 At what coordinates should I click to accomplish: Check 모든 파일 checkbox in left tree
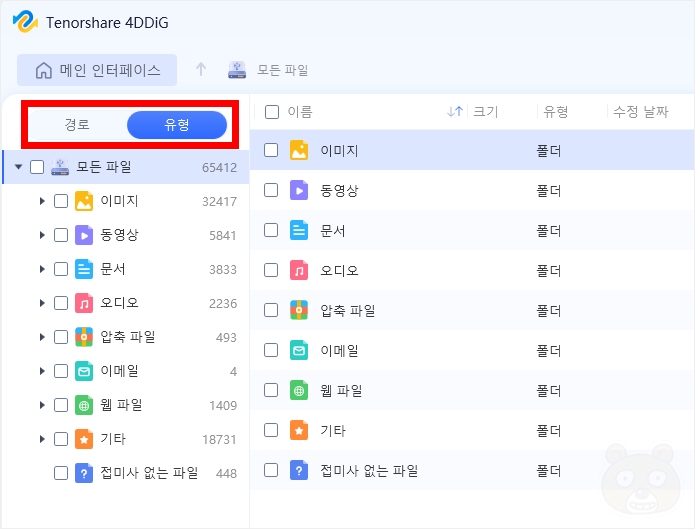(x=37, y=167)
